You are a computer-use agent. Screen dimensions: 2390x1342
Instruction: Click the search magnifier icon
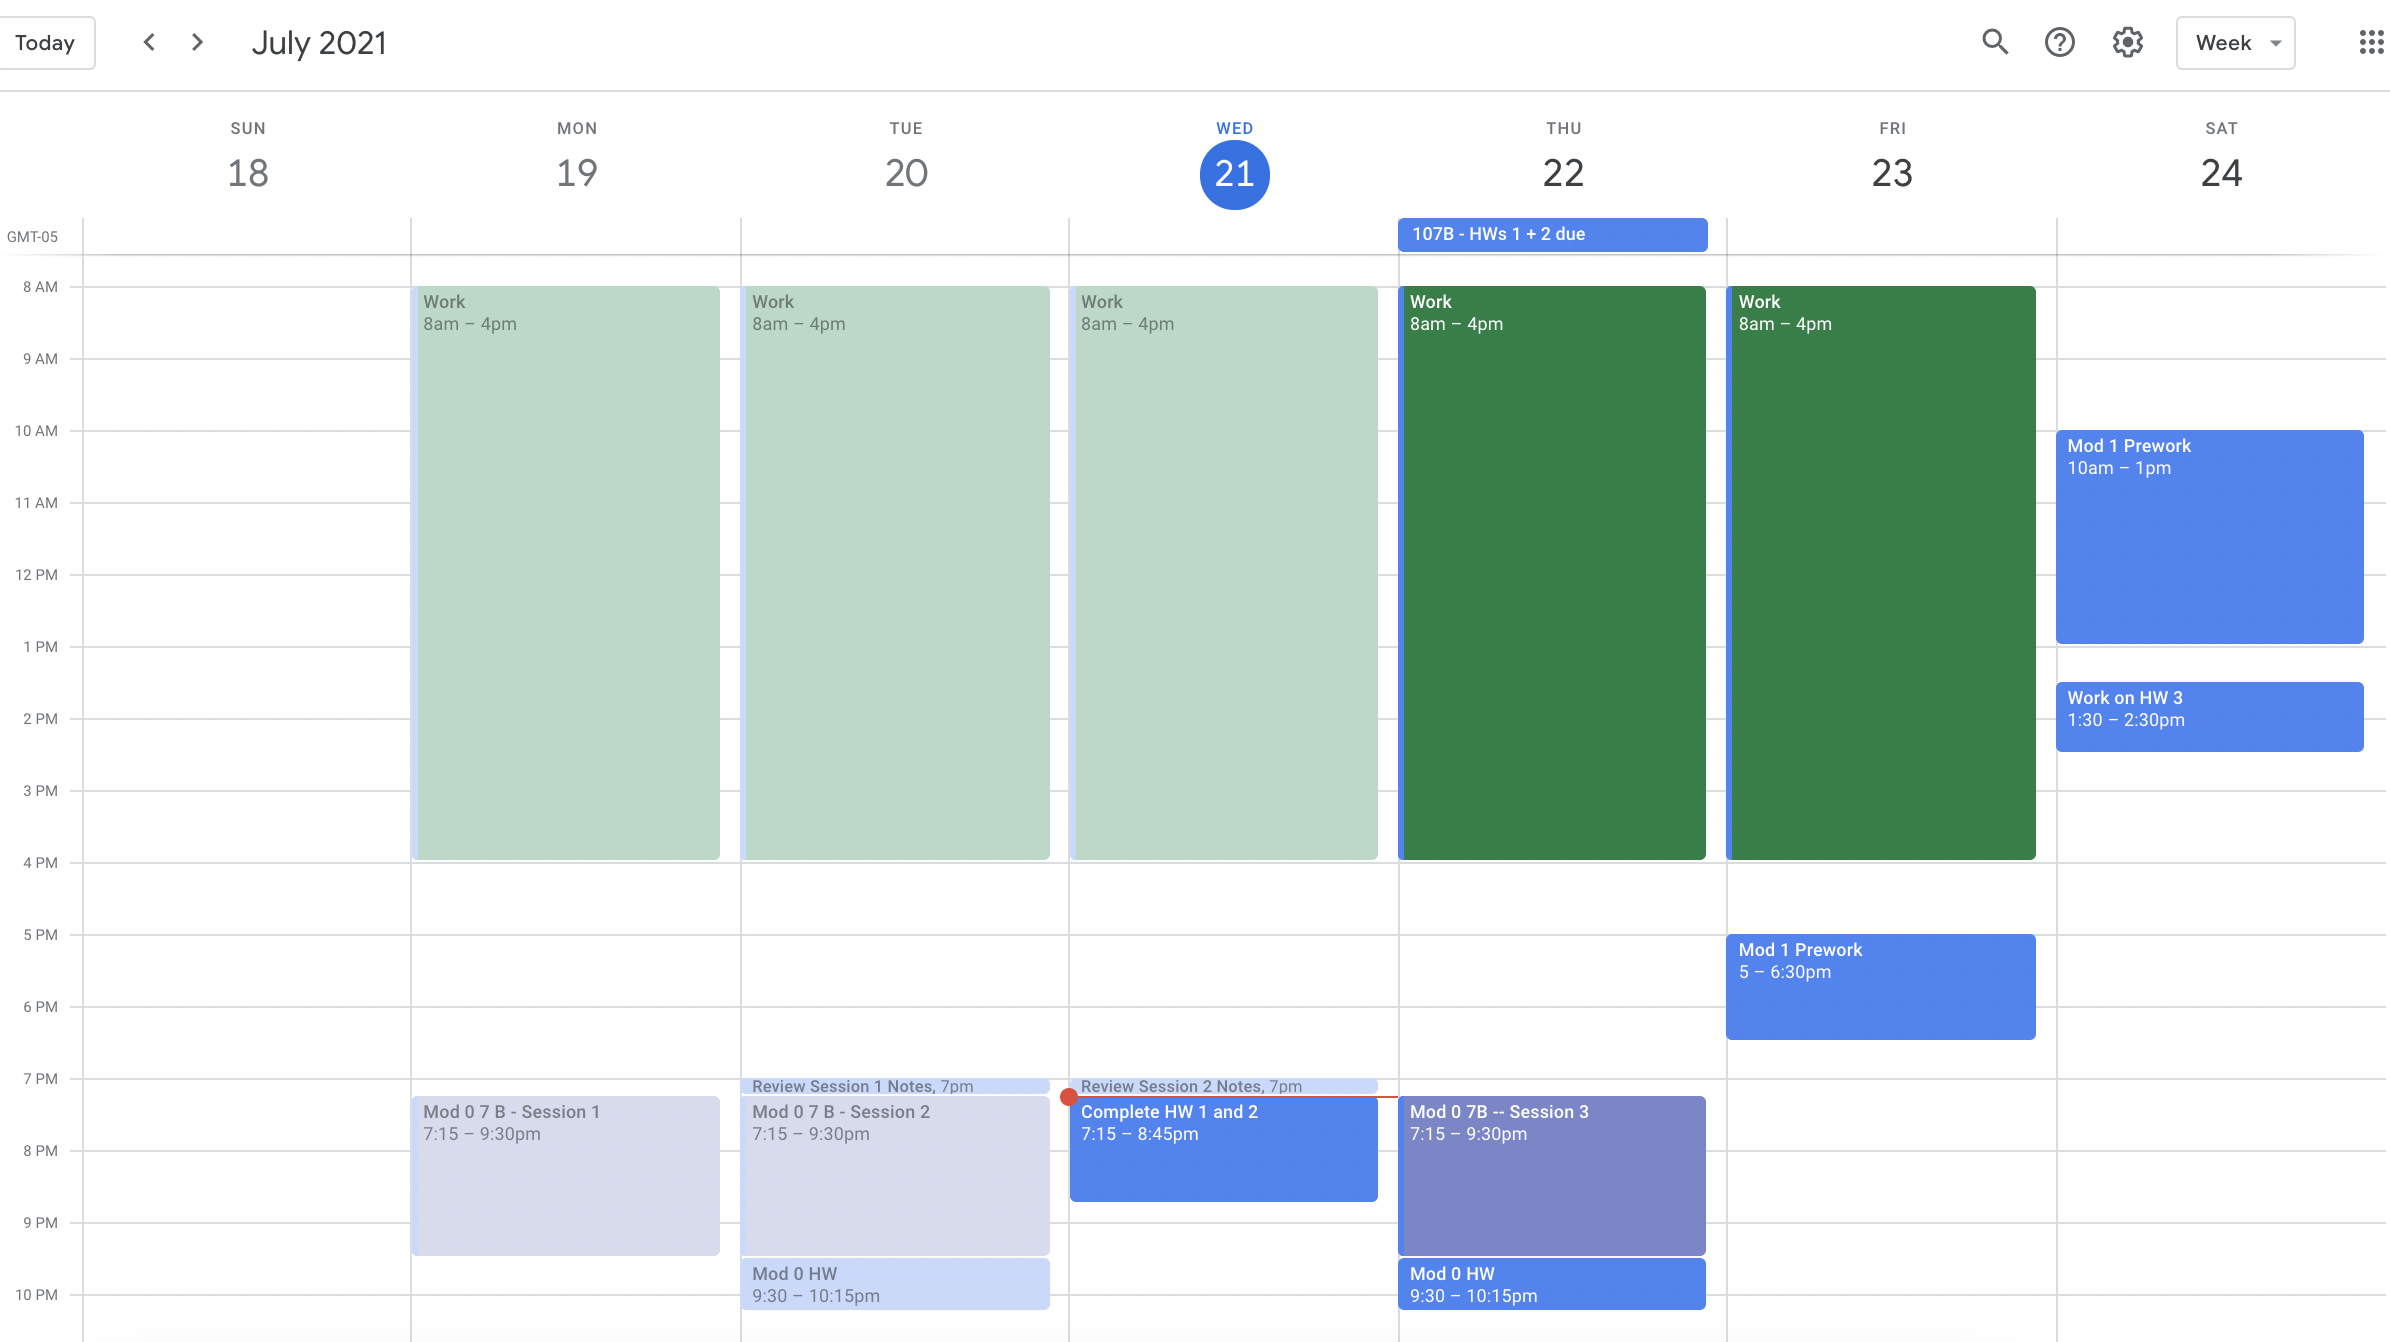coord(1995,42)
